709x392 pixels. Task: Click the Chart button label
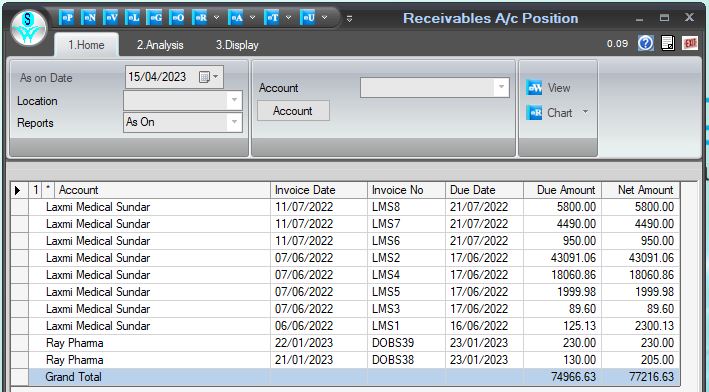[x=560, y=113]
